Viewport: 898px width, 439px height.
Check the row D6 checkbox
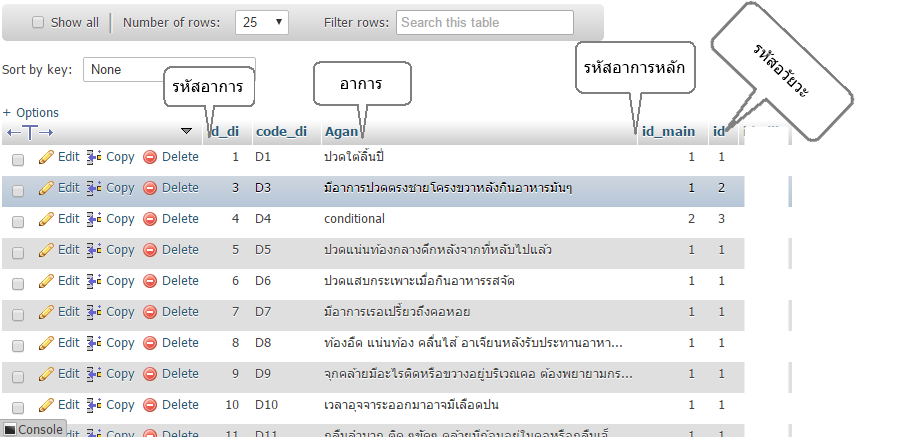tap(18, 284)
